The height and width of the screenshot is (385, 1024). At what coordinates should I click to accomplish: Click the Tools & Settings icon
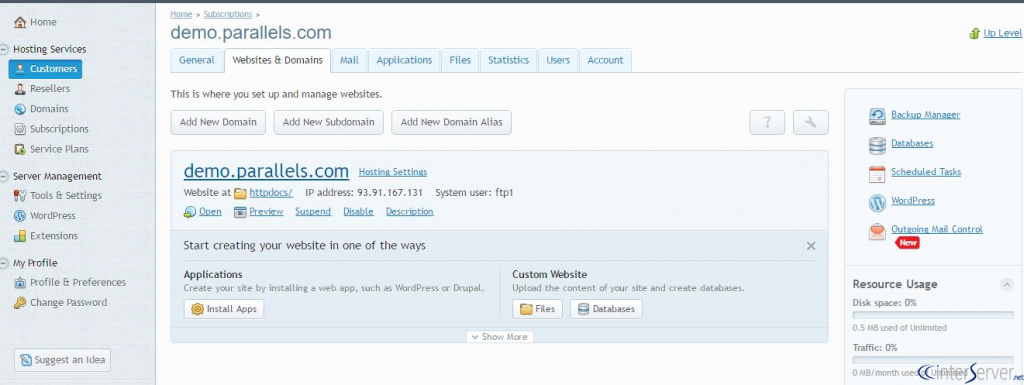[20, 196]
